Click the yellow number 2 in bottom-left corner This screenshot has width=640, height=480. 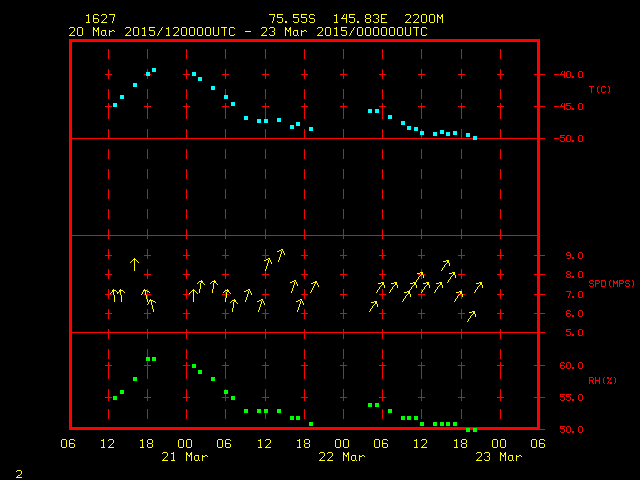(x=18, y=472)
